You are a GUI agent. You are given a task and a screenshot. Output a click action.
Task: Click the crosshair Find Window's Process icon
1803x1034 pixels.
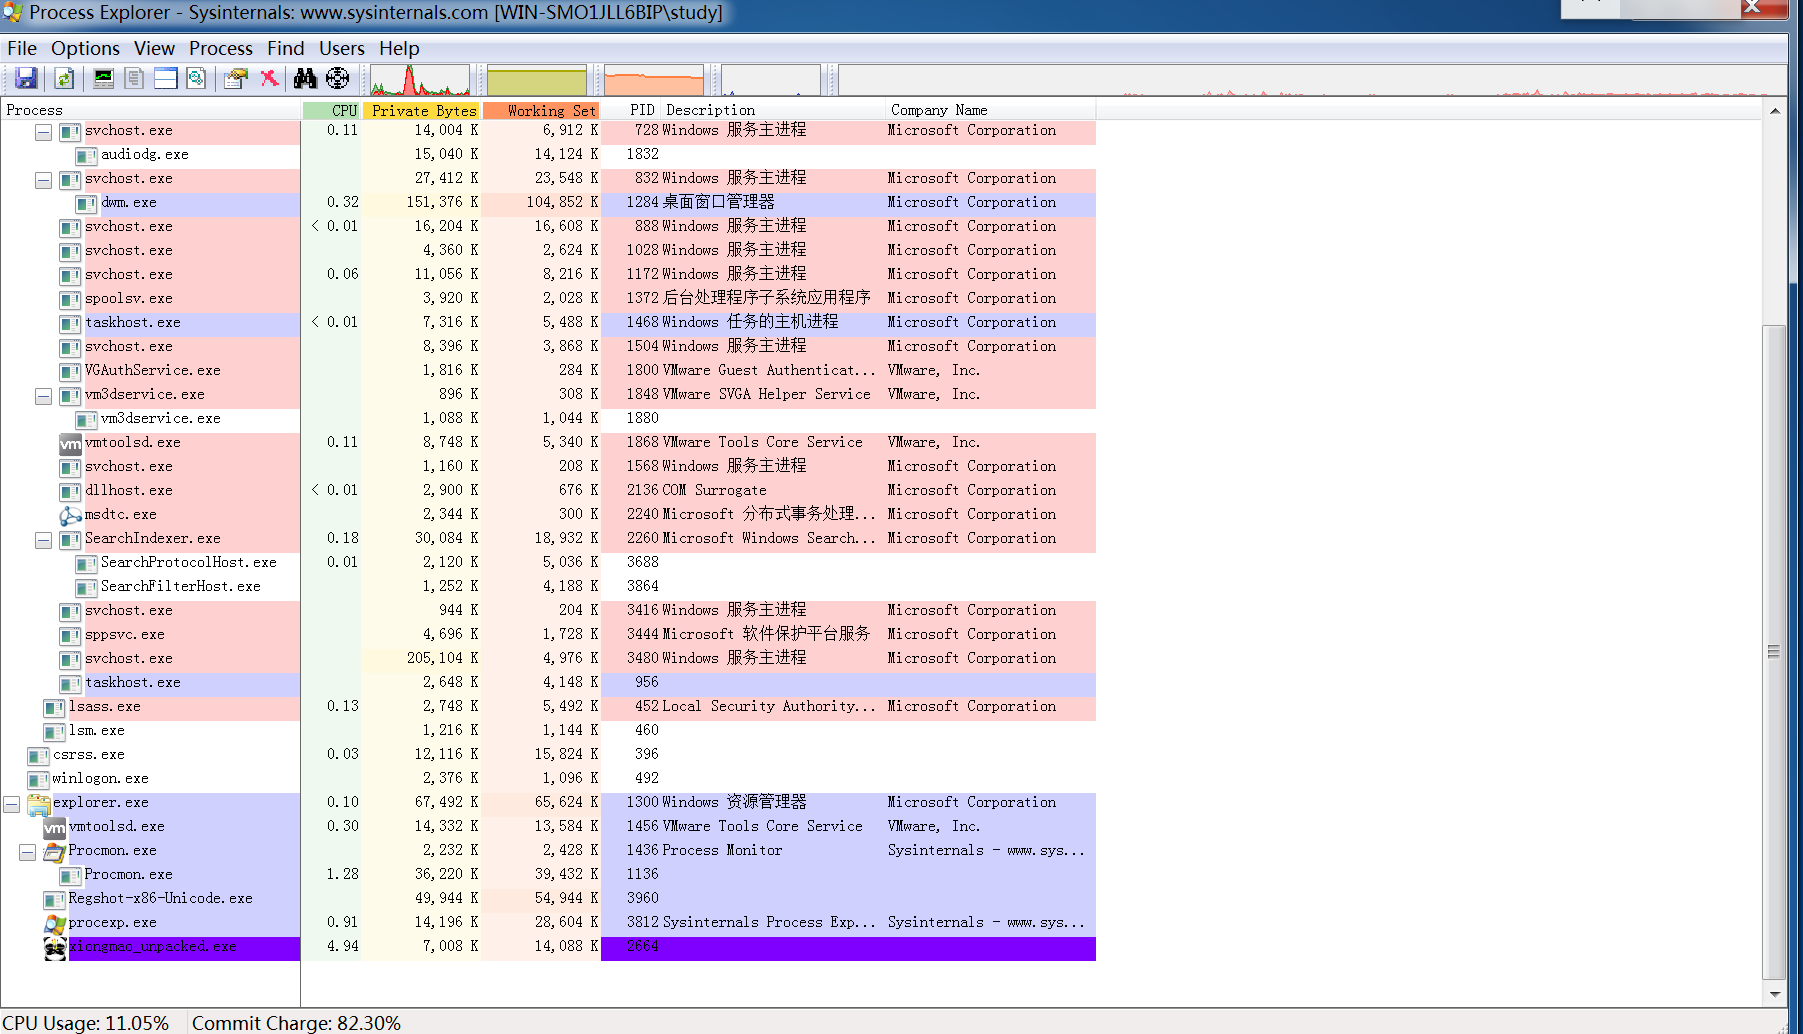(x=338, y=78)
